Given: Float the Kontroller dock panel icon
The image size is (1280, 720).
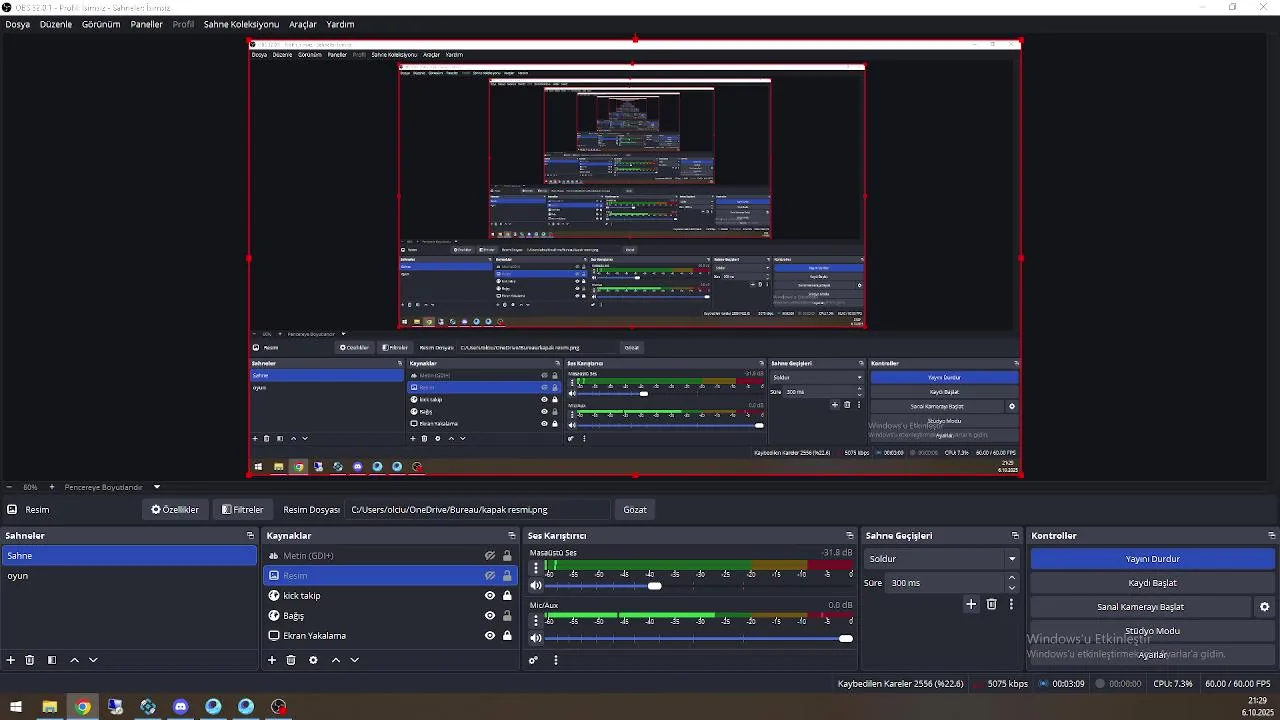Looking at the screenshot, I should 1271,536.
